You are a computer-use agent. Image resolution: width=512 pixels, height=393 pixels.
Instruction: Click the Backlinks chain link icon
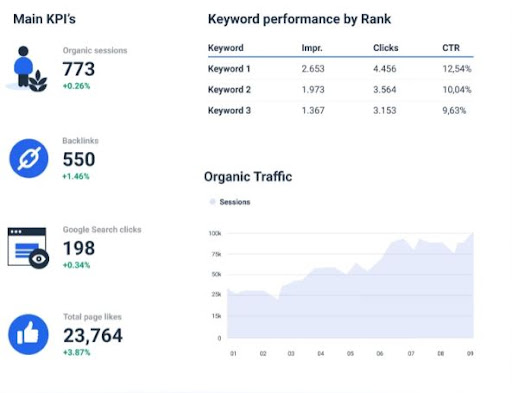29,158
